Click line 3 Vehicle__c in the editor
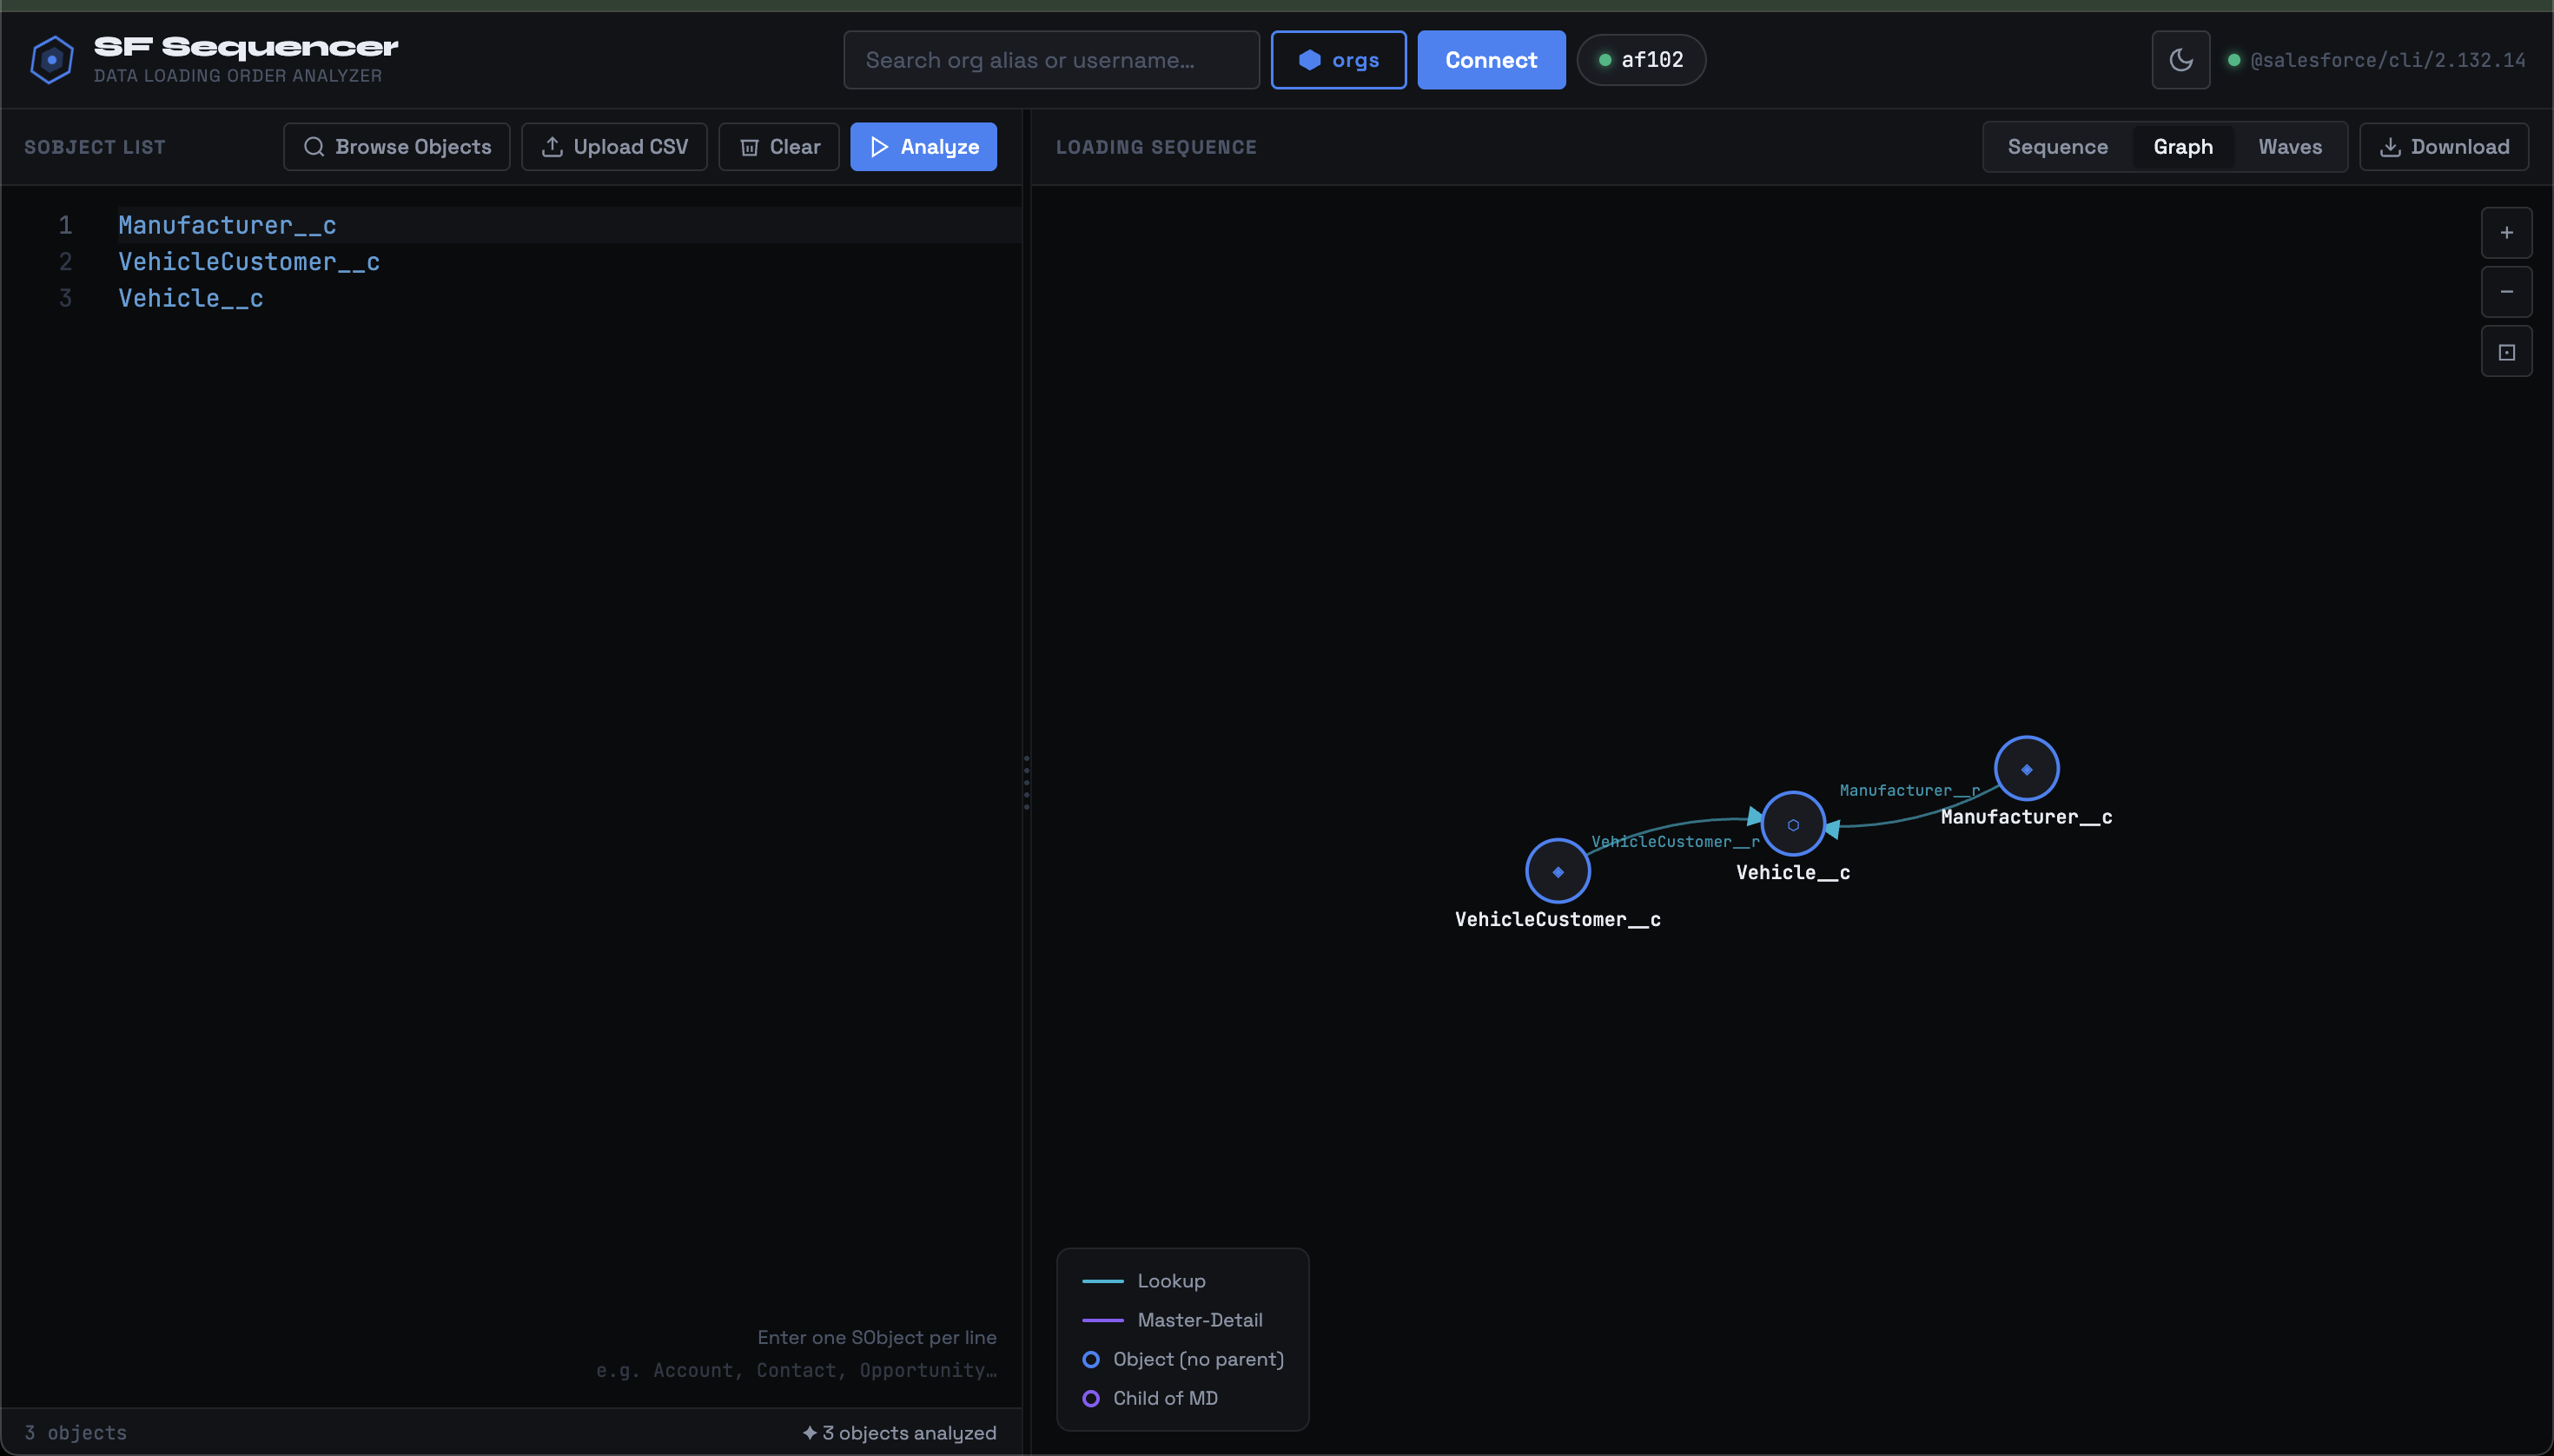Screen dimensions: 2554x1456 pos(191,298)
